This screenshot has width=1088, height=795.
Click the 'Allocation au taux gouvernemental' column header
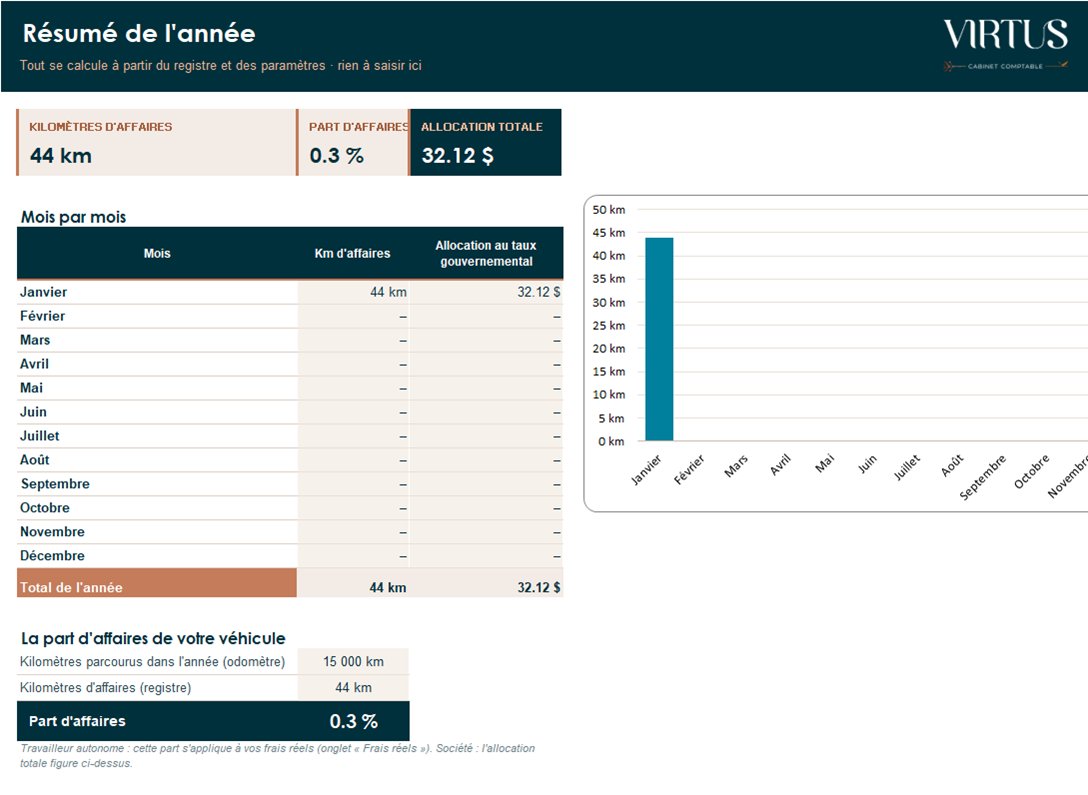coord(486,253)
